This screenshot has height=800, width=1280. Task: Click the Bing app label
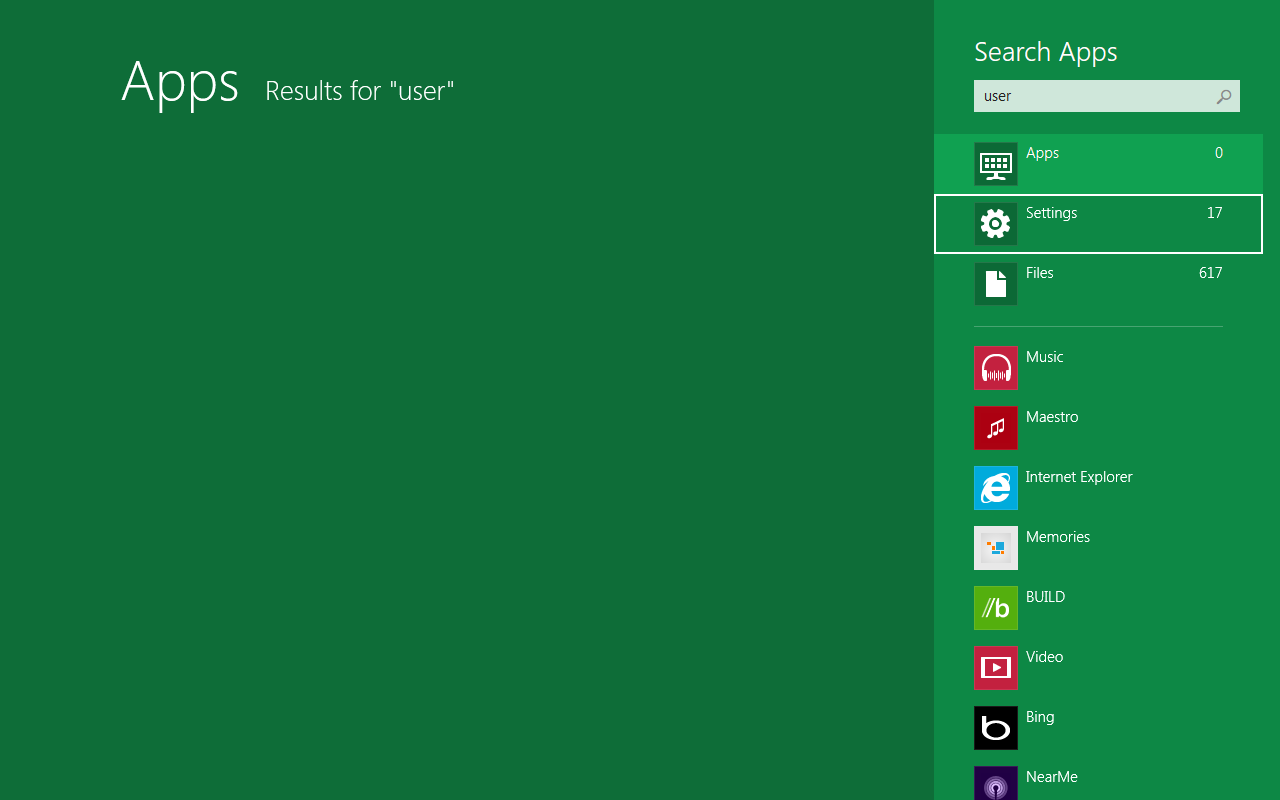[x=1040, y=717]
